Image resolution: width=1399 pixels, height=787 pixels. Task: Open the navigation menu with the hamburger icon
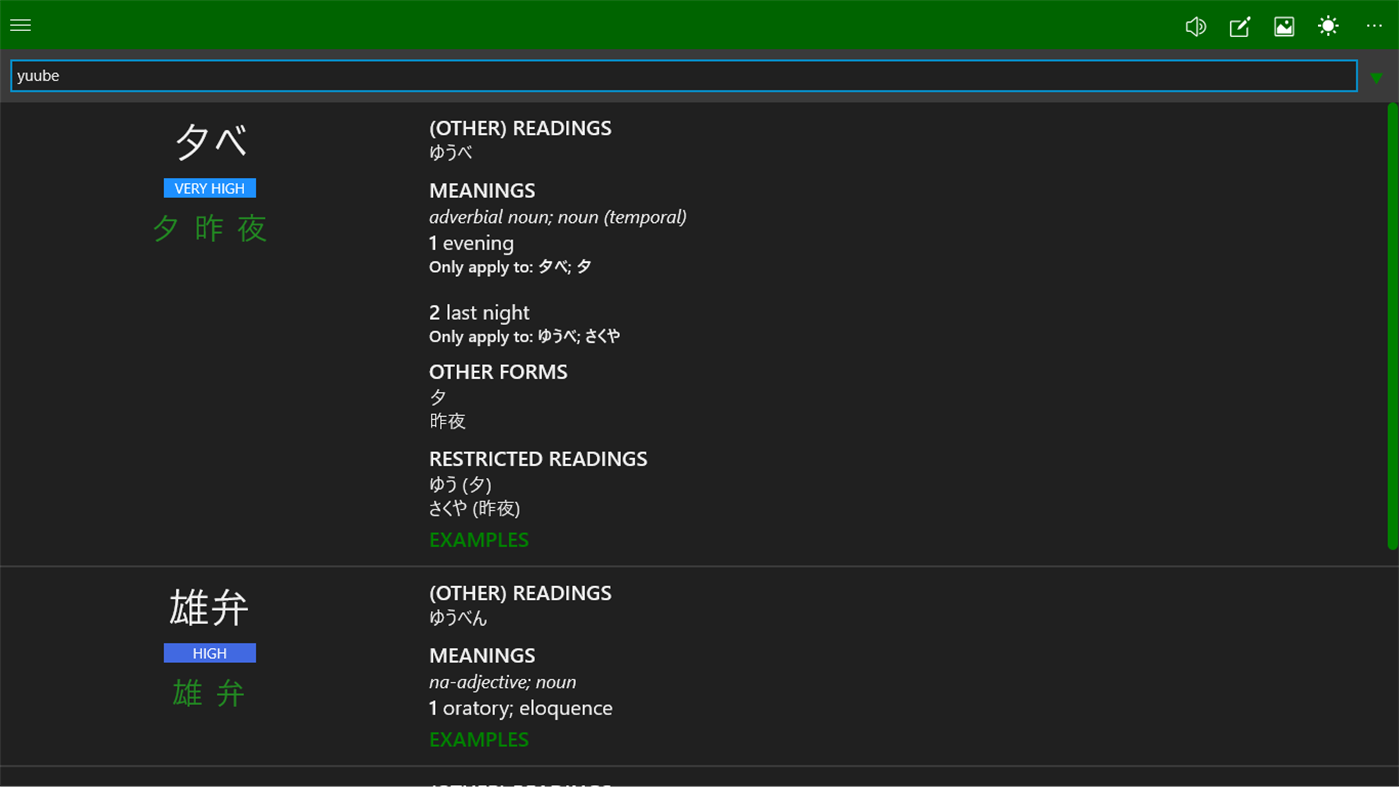coord(20,24)
